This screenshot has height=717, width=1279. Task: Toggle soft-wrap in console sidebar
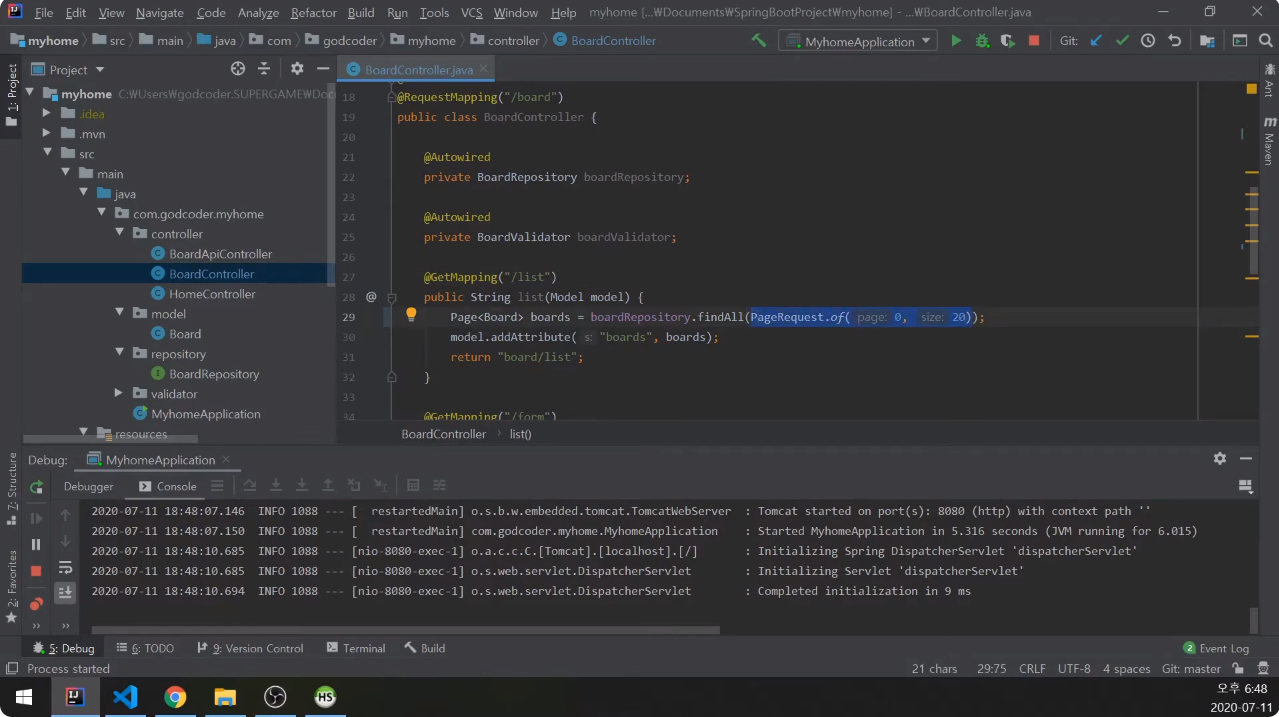[x=65, y=568]
